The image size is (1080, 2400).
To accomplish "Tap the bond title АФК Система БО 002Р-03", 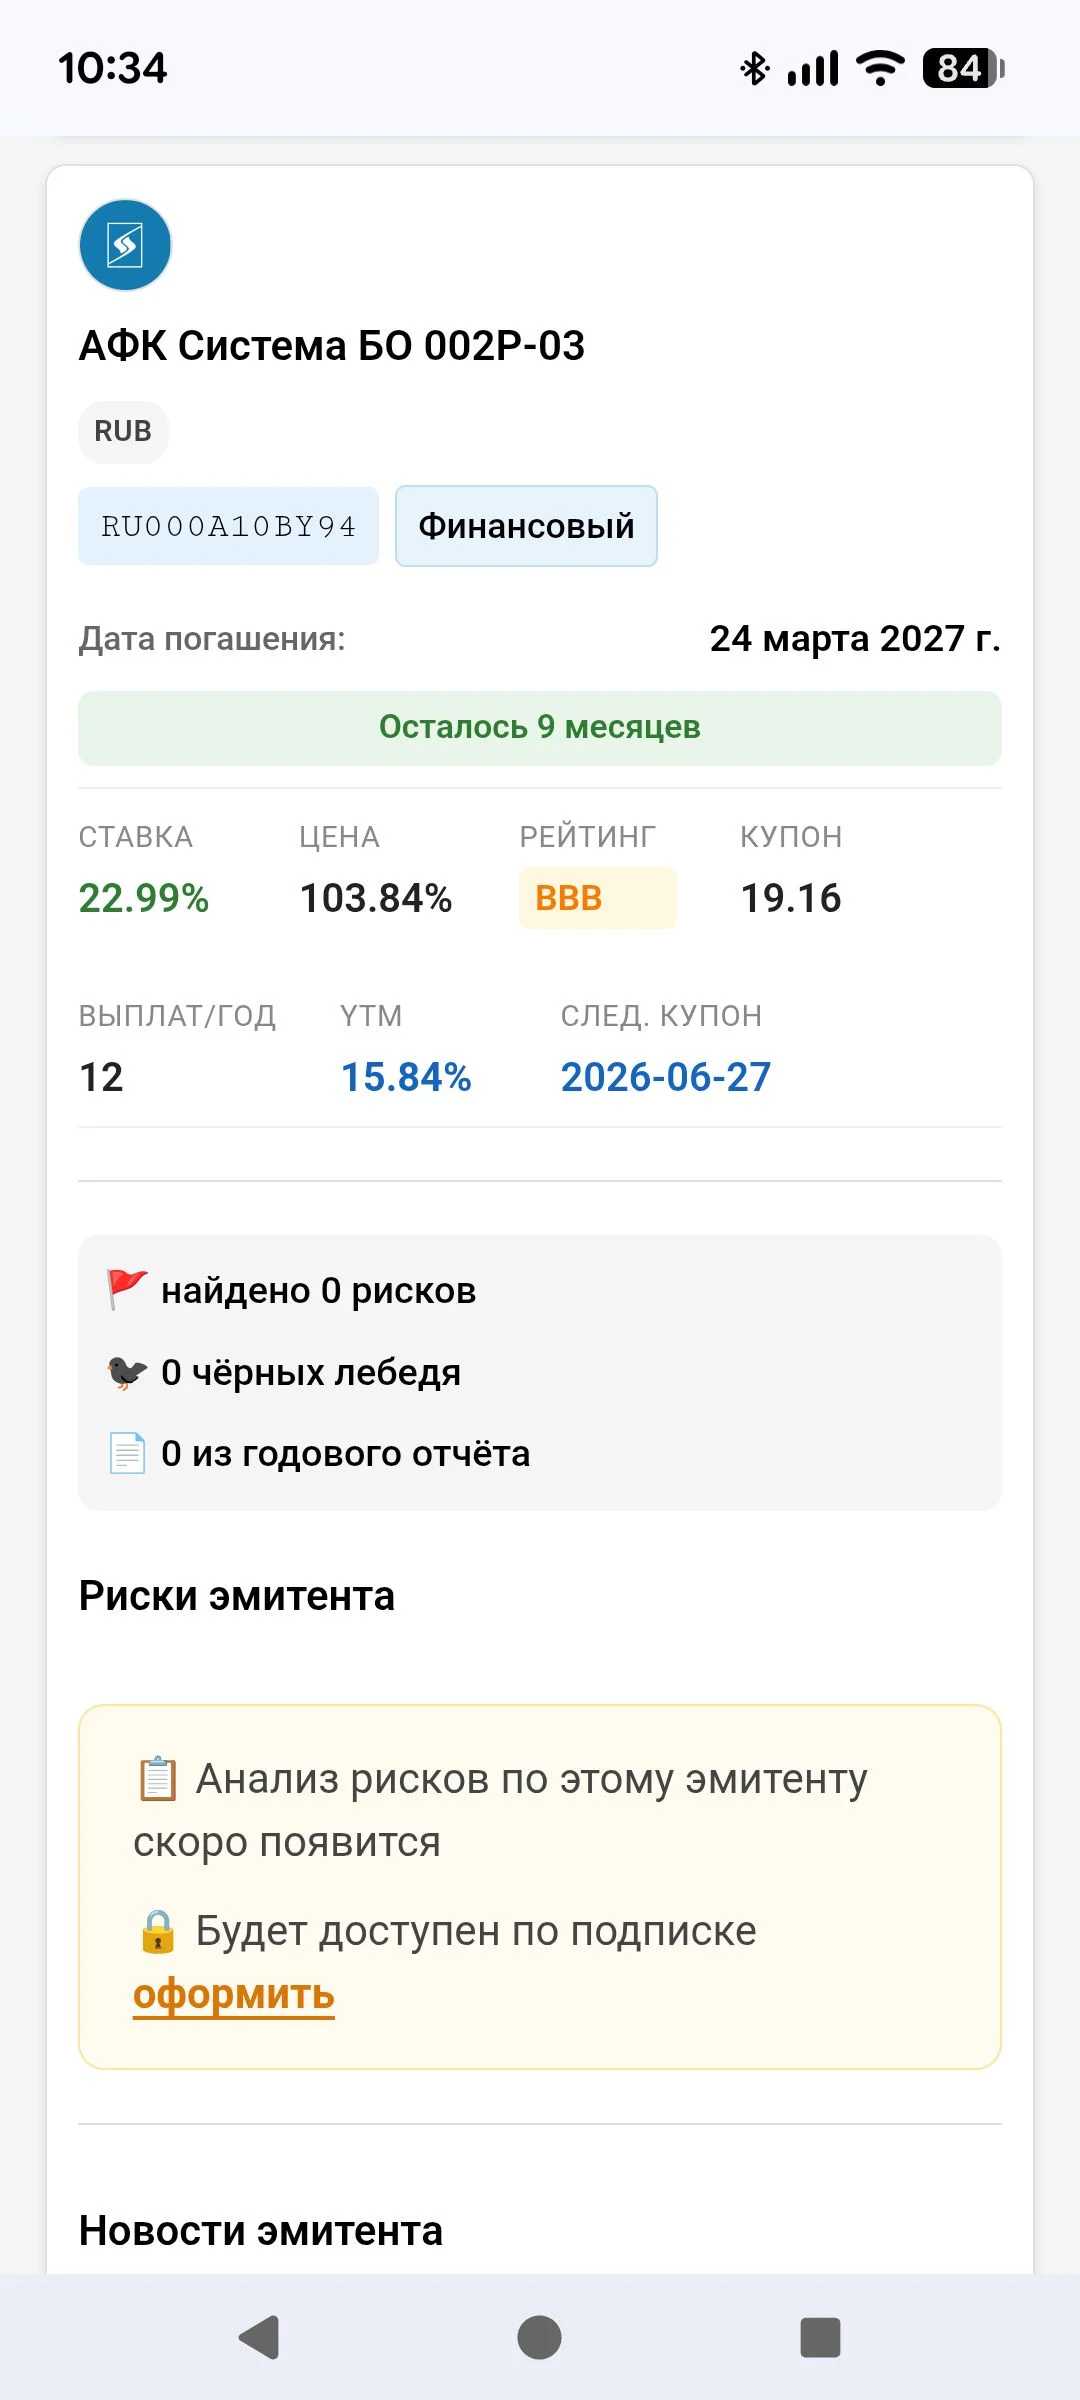I will tap(332, 346).
